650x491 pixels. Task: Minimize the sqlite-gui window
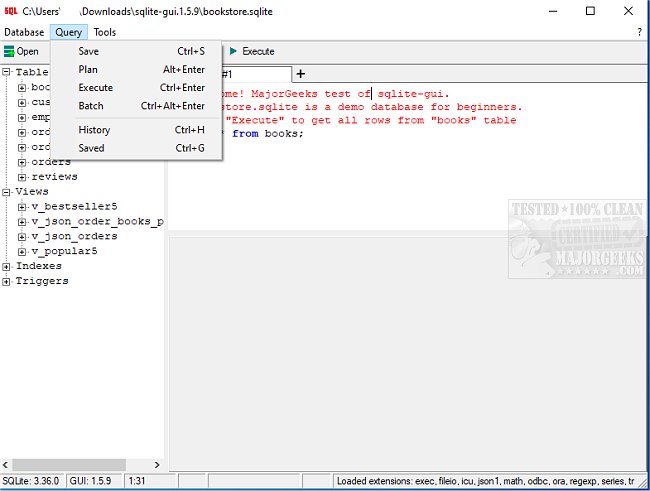point(553,11)
